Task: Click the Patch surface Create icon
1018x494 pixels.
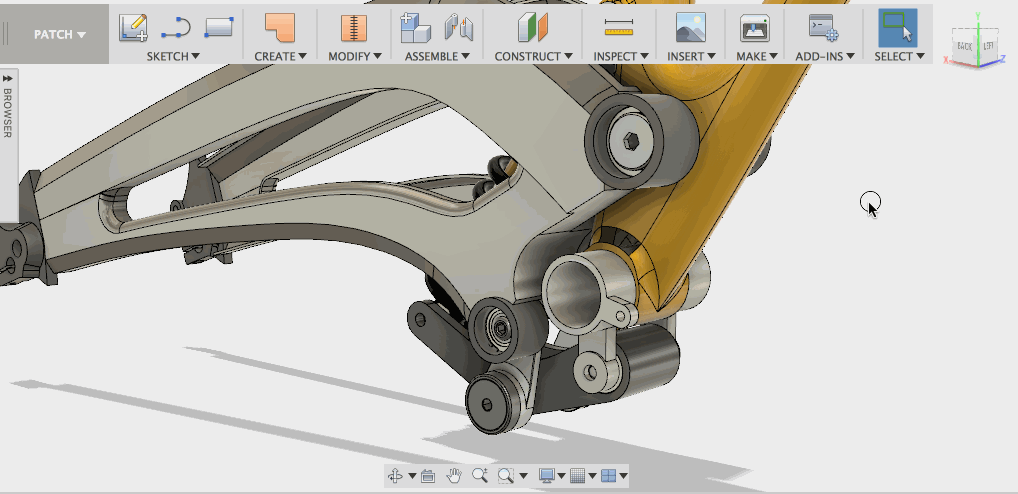Action: coord(280,27)
